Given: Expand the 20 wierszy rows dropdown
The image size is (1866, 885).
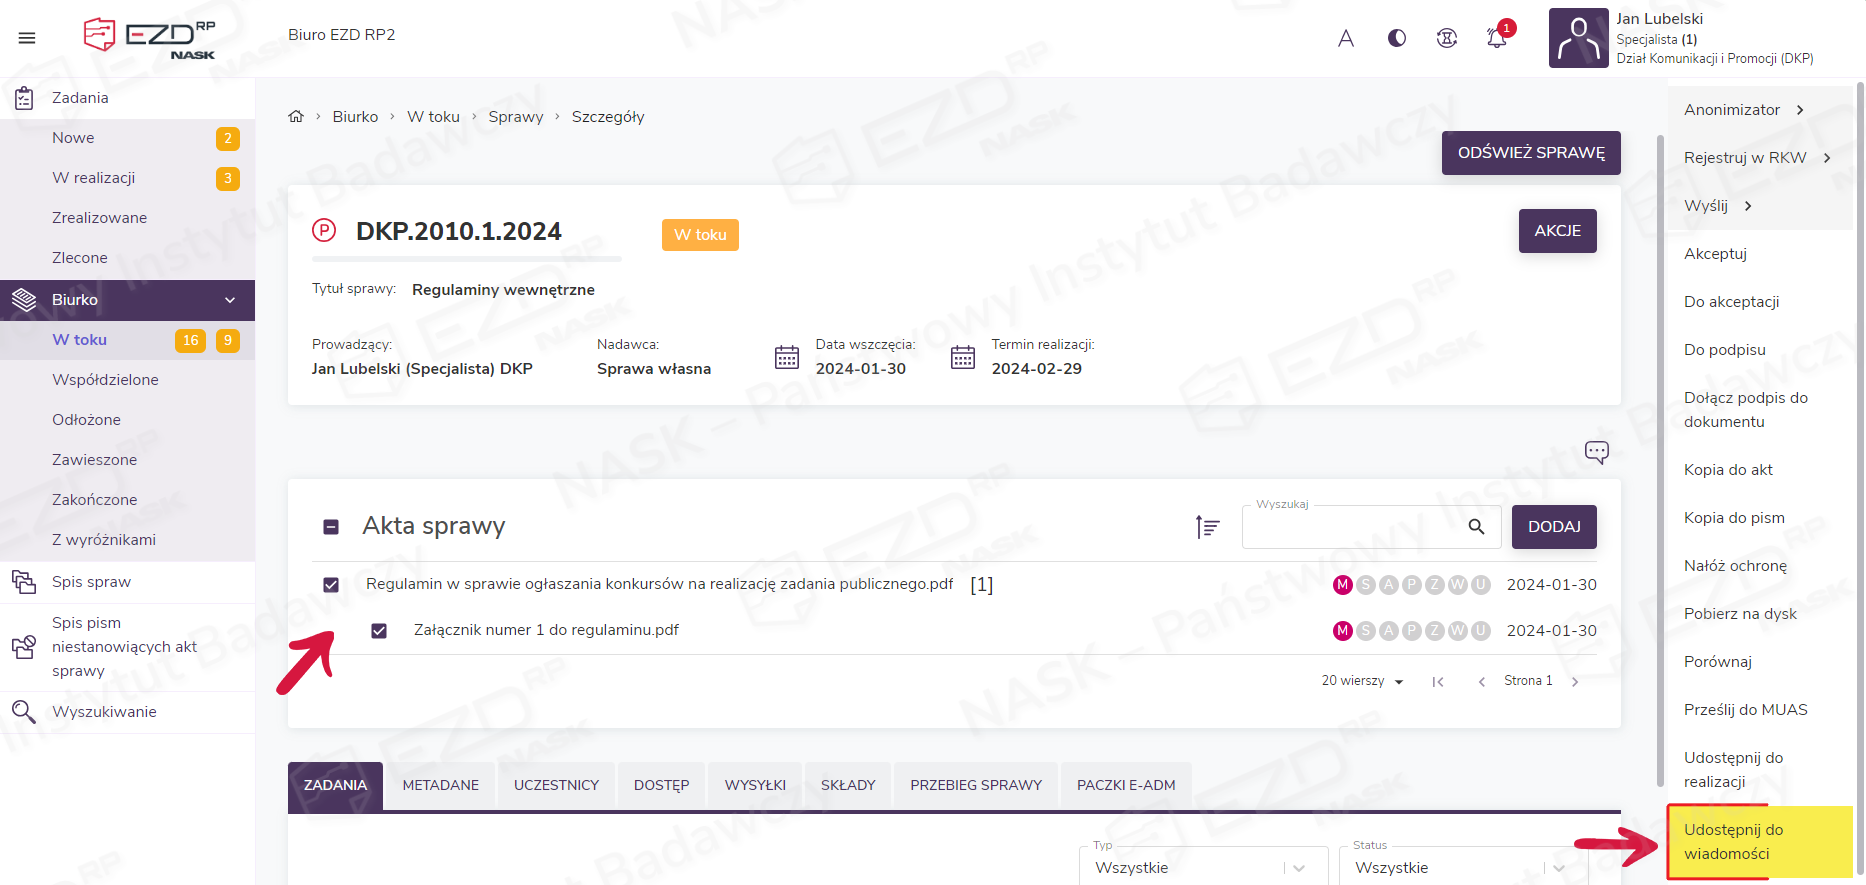Looking at the screenshot, I should pyautogui.click(x=1362, y=681).
